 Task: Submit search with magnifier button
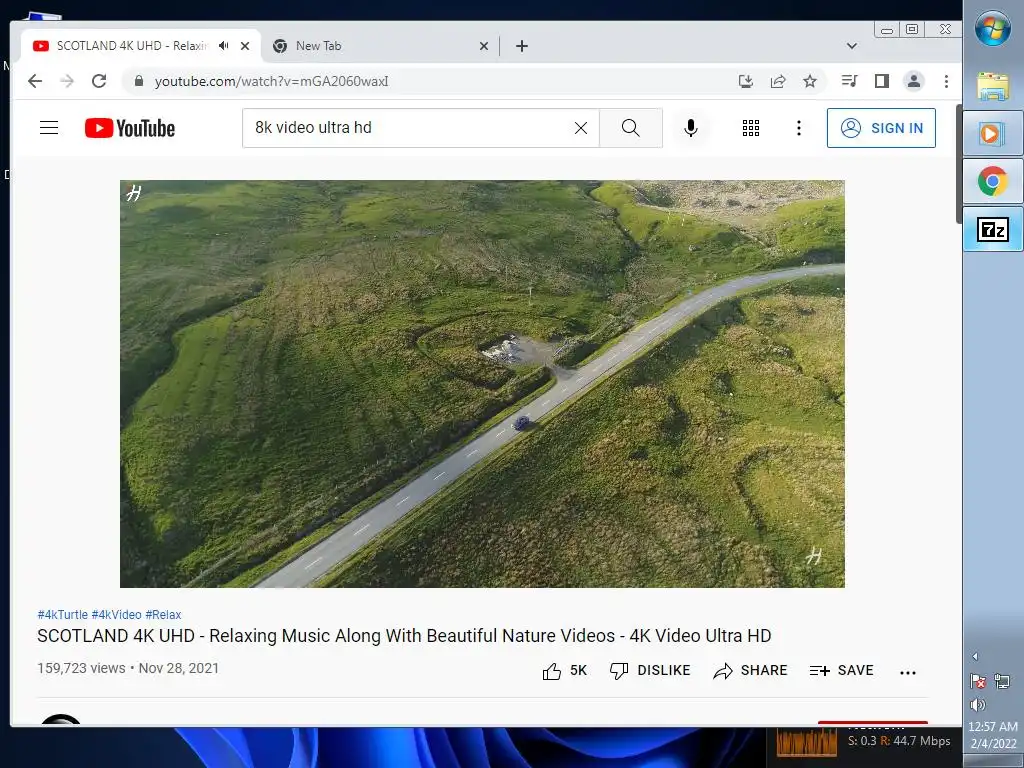tap(631, 128)
